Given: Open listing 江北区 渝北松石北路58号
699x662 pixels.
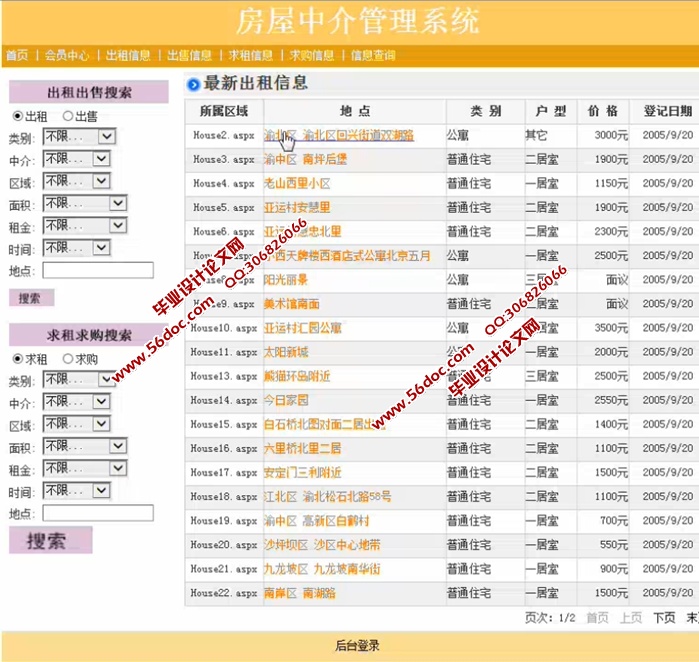Looking at the screenshot, I should click(x=328, y=496).
